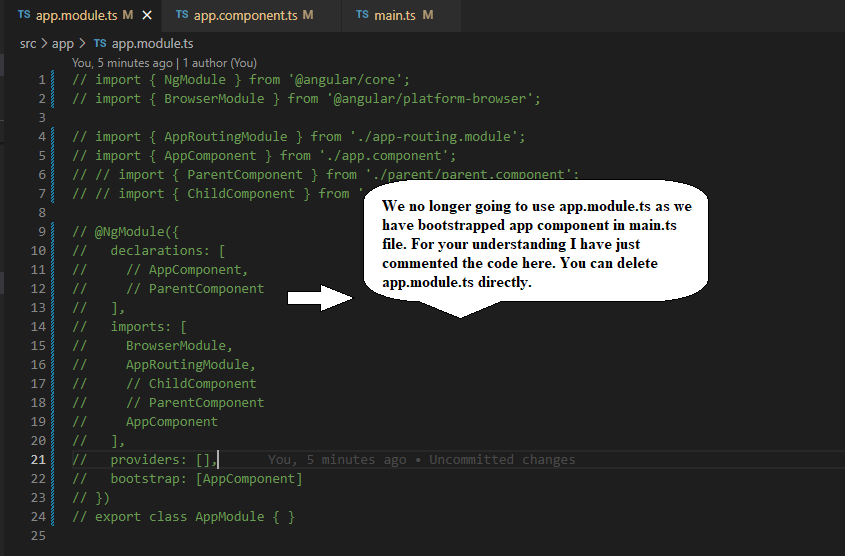The image size is (849, 556).
Task: Click 'export class AppModule { }' text
Action: pyautogui.click(x=195, y=516)
